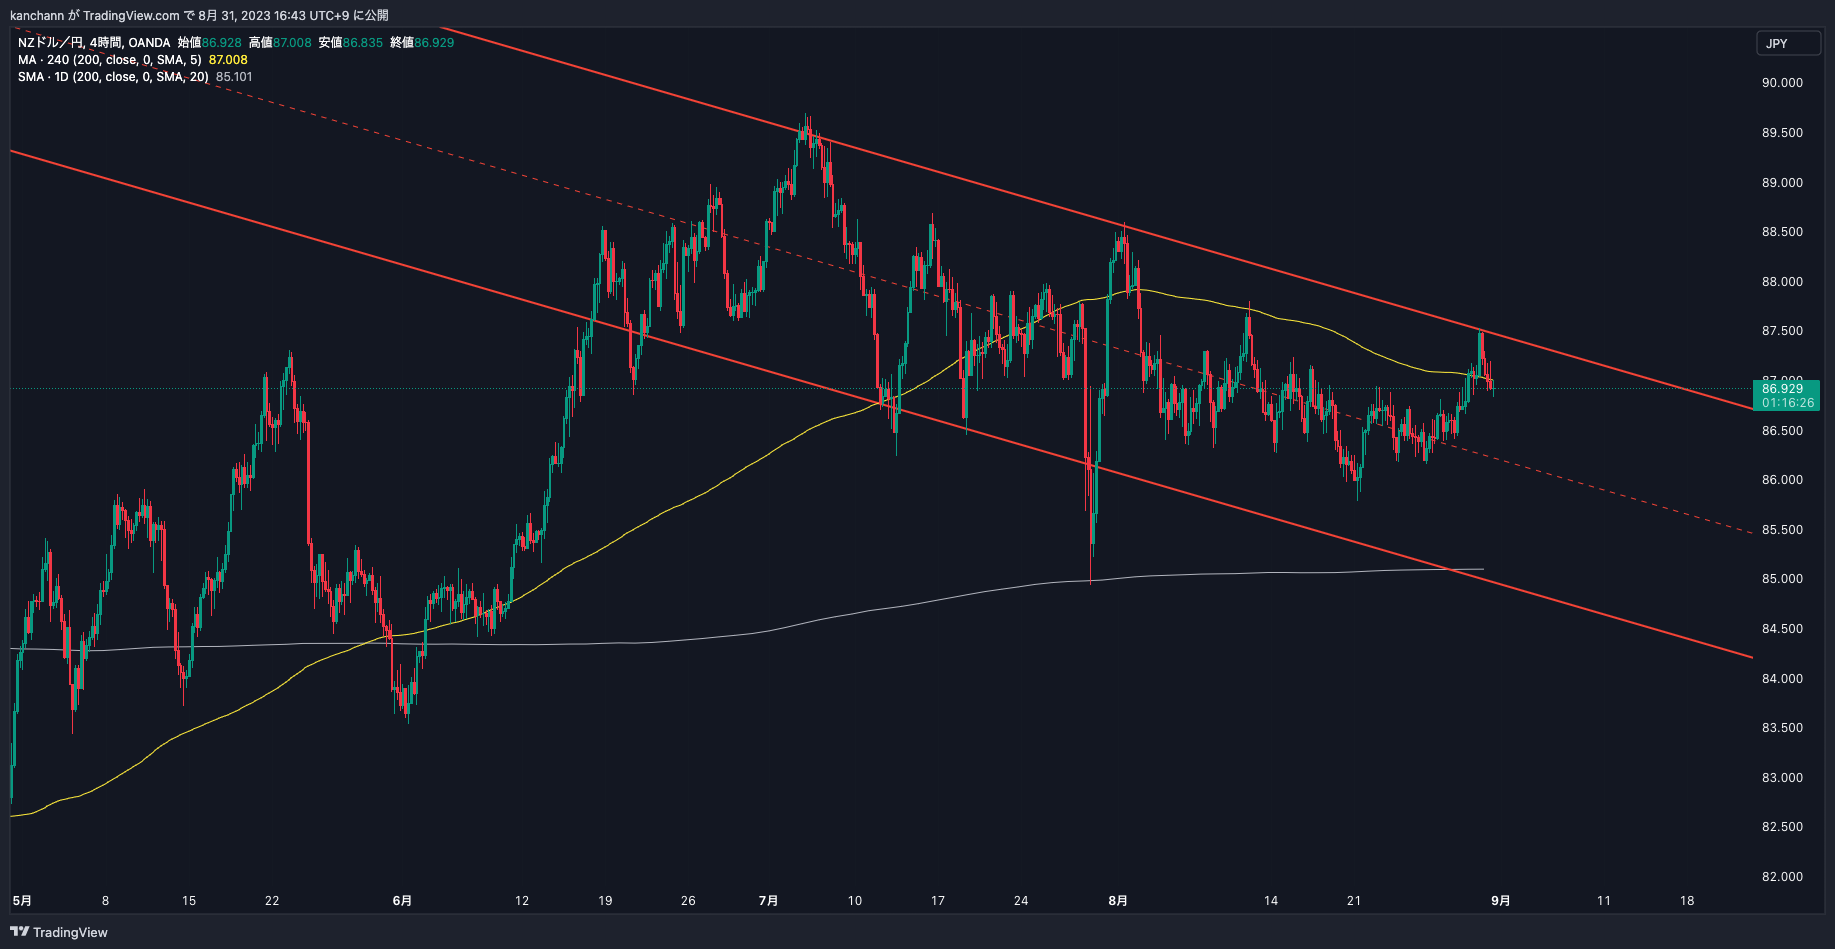Click the 82.000 price axis label
The height and width of the screenshot is (949, 1835).
(x=1782, y=877)
